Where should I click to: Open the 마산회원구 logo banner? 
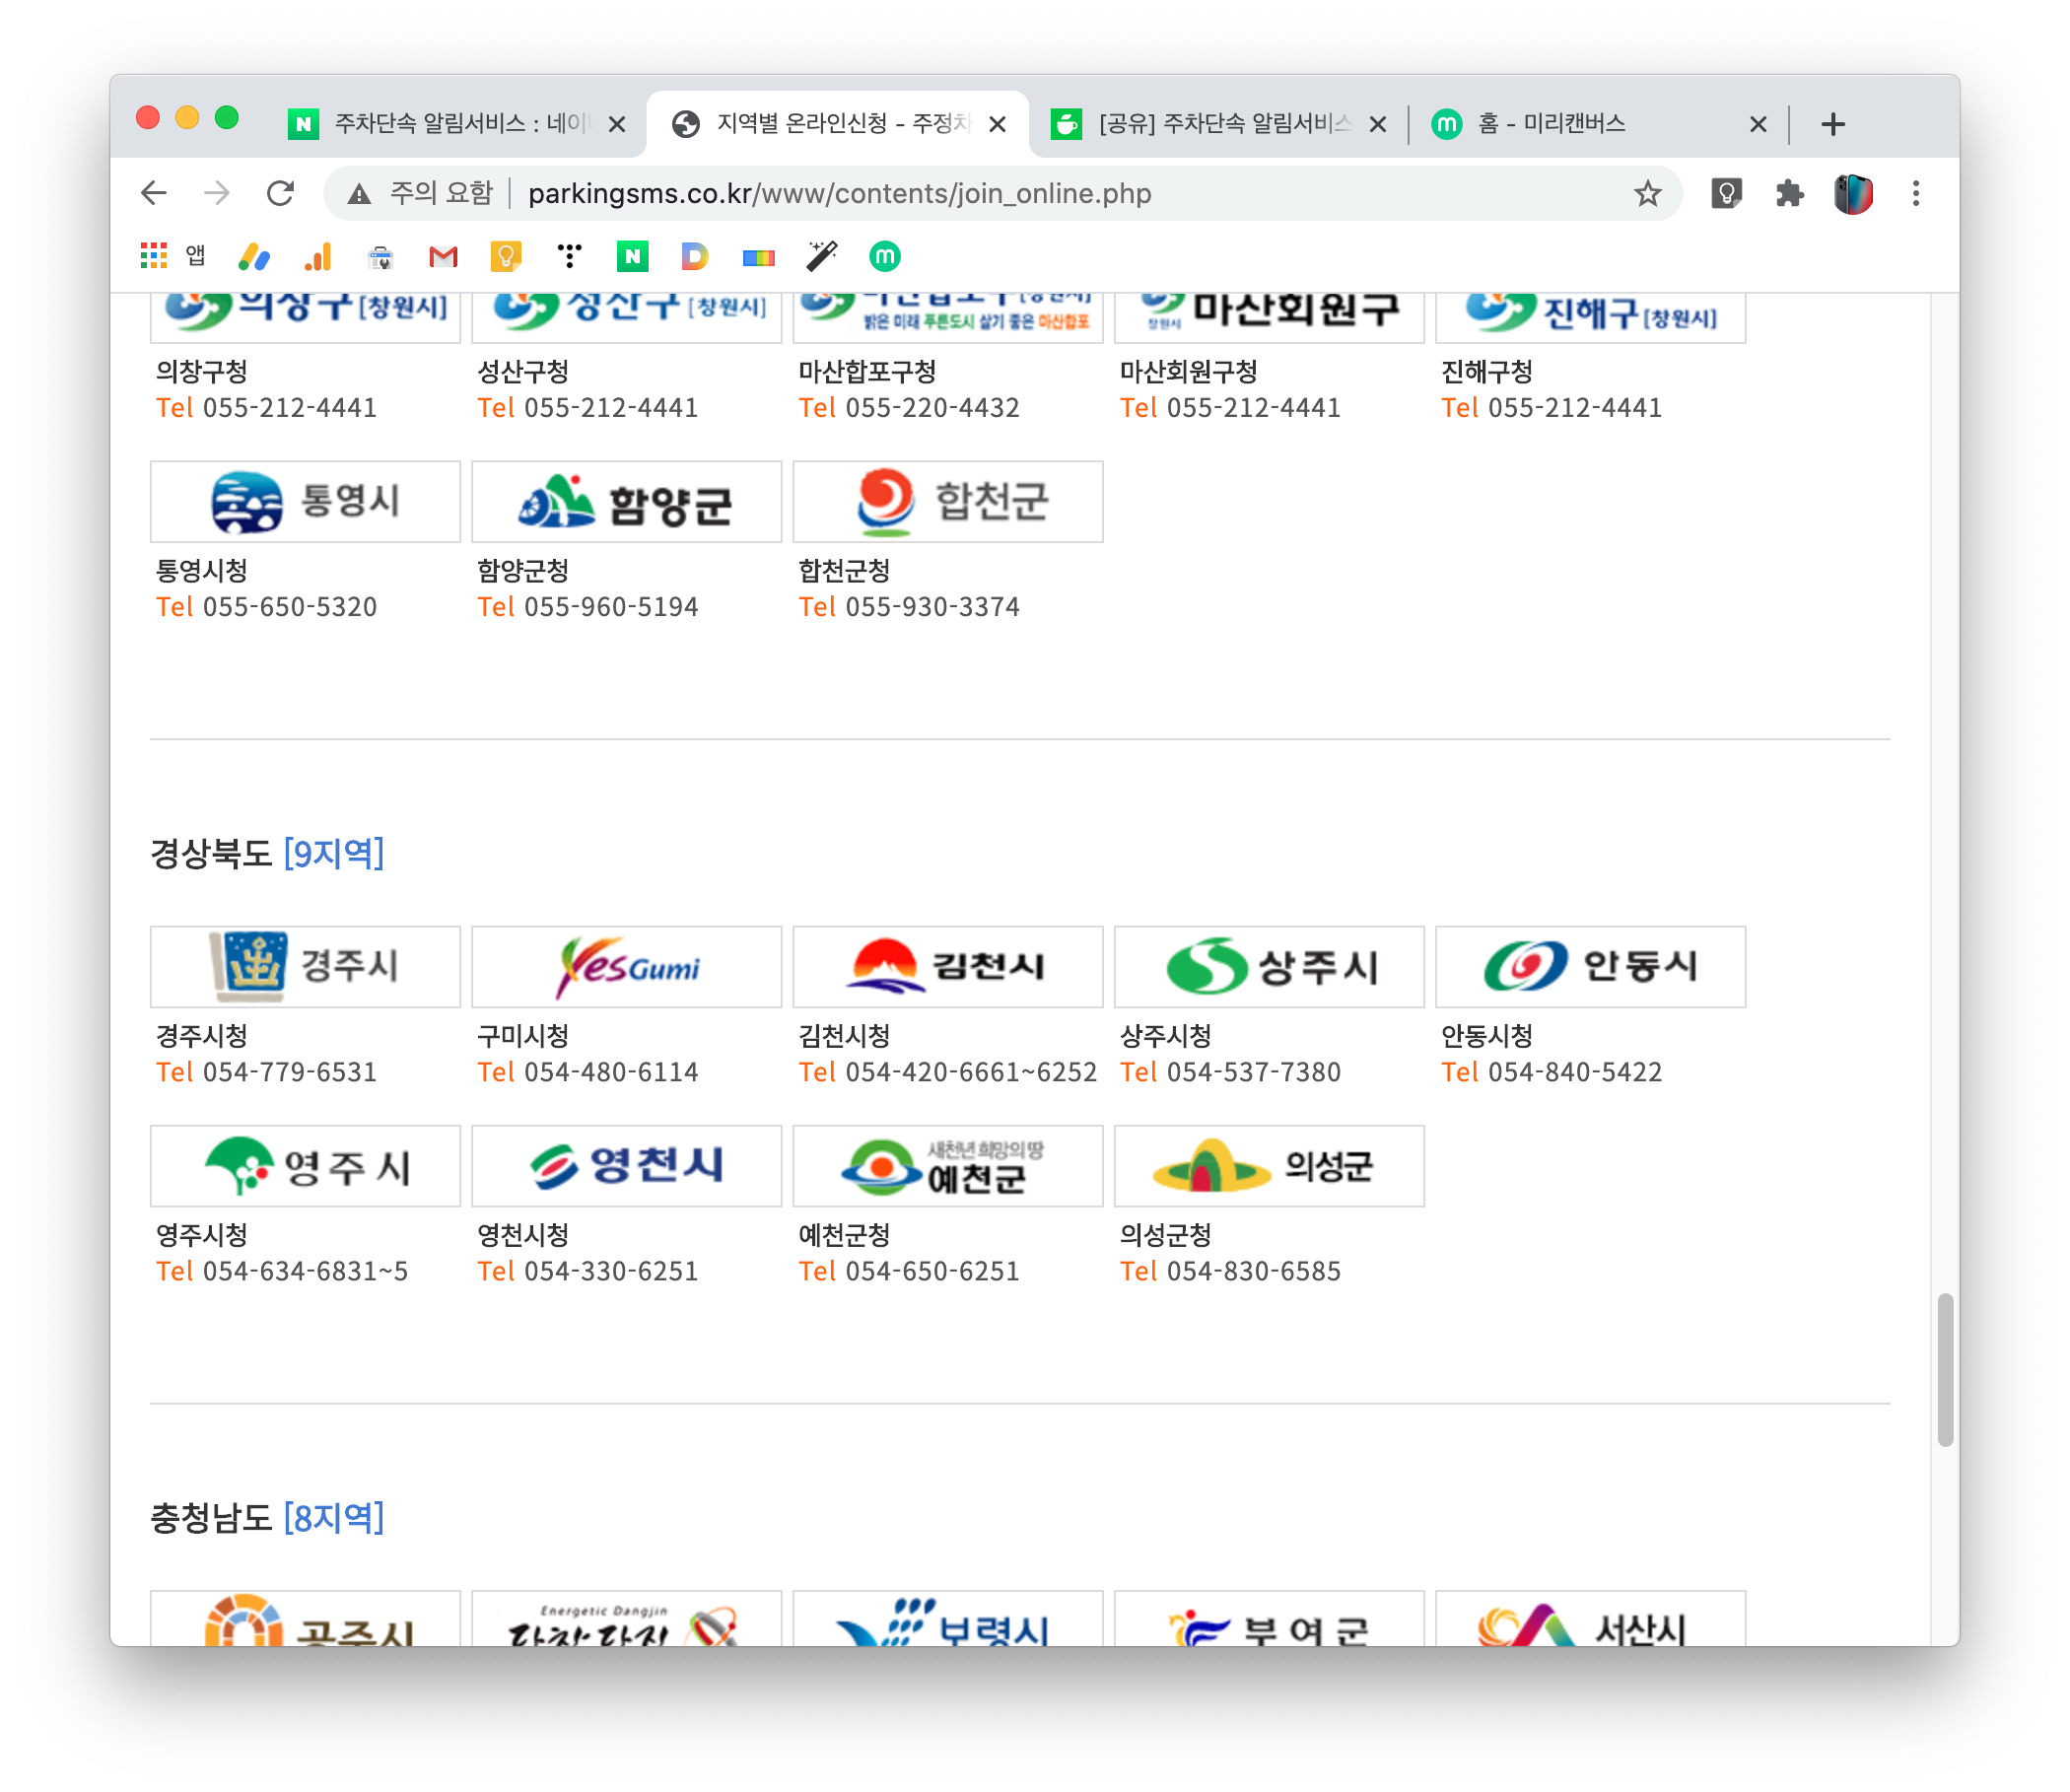[x=1268, y=318]
